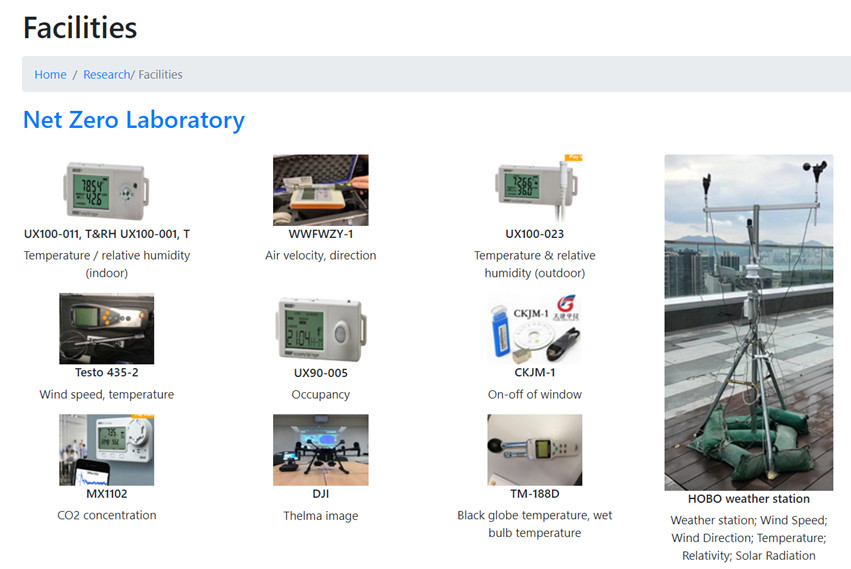Select the 'DJI' model label
Image resolution: width=851 pixels, height=569 pixels.
(321, 494)
